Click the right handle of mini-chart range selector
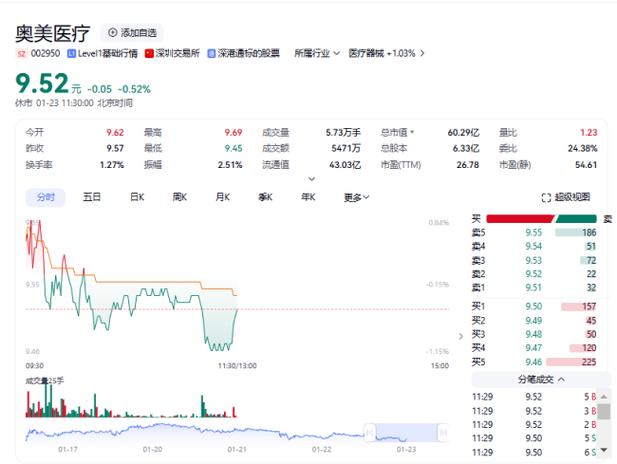617x464 pixels. [x=443, y=433]
